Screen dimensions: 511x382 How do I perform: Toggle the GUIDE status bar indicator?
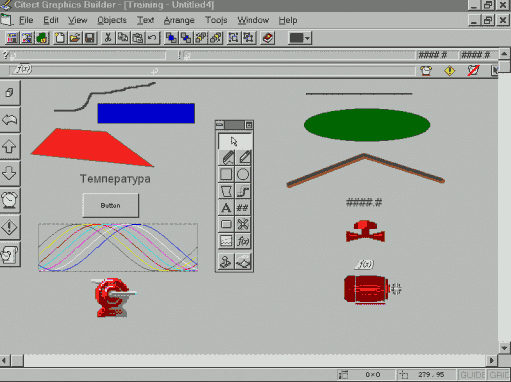point(472,375)
